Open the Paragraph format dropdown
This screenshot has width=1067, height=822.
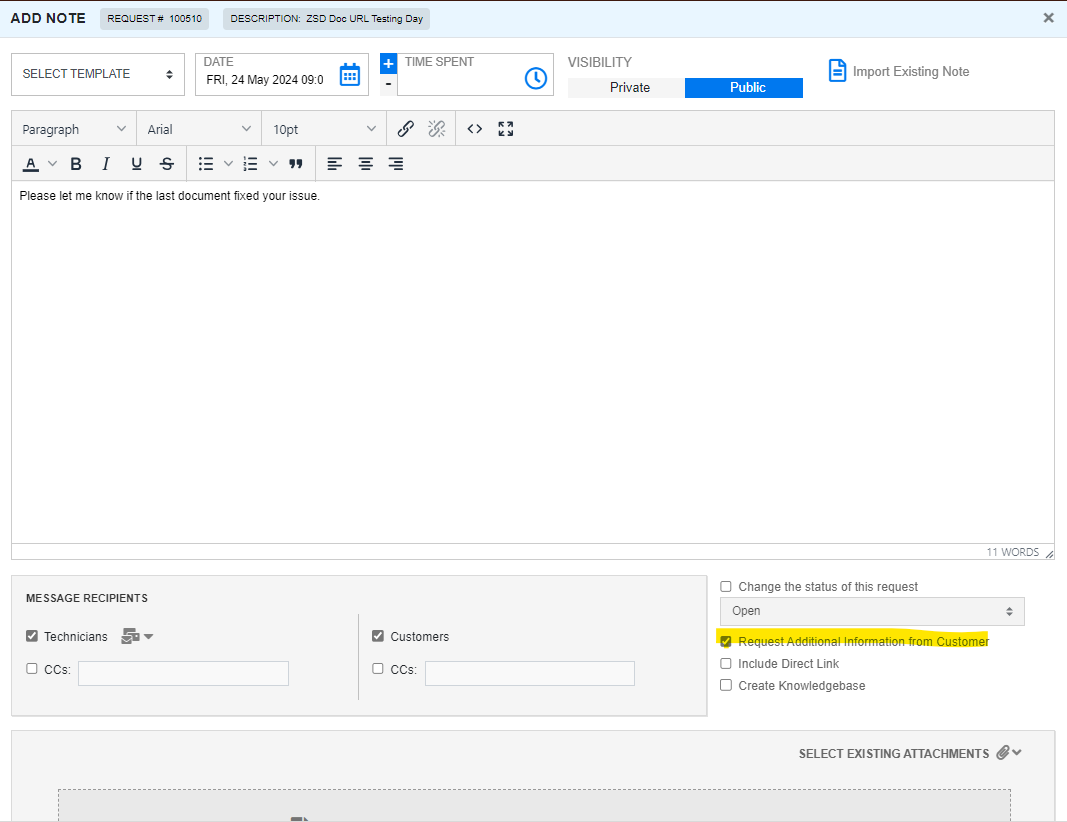coord(73,129)
